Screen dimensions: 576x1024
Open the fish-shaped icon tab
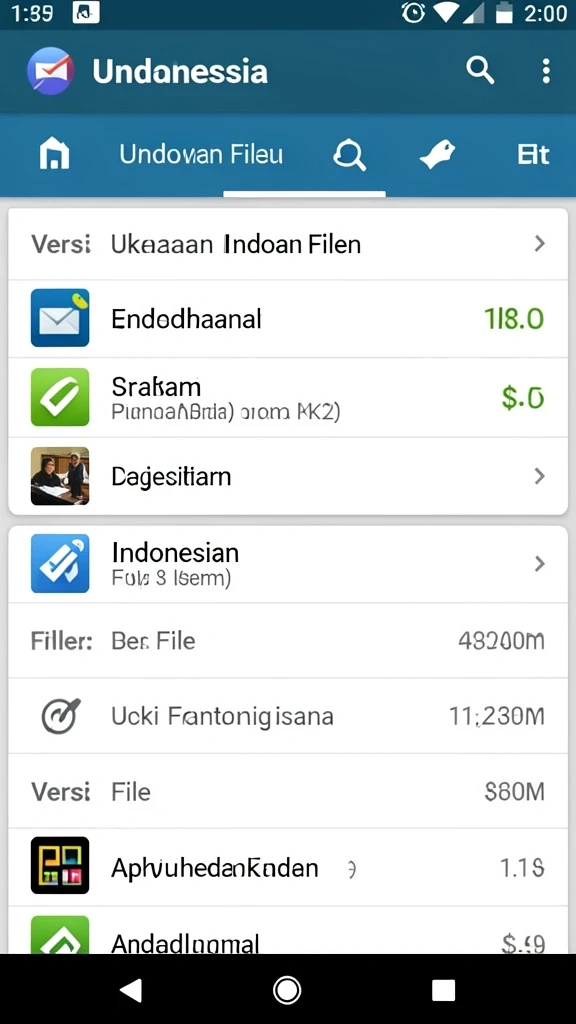(438, 155)
